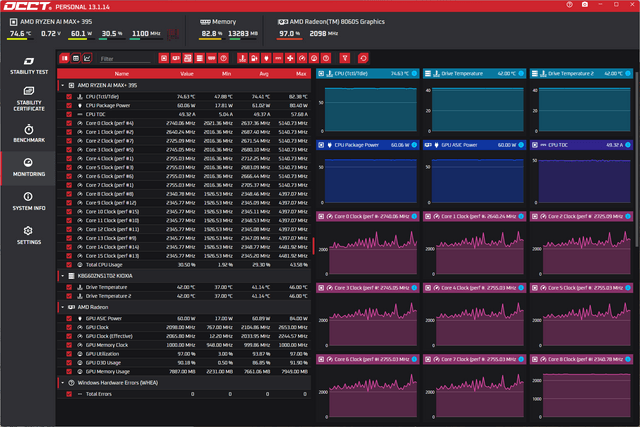Viewport: 640px width, 427px height.
Task: Toggle the motherboard filter icon
Action: (188, 58)
